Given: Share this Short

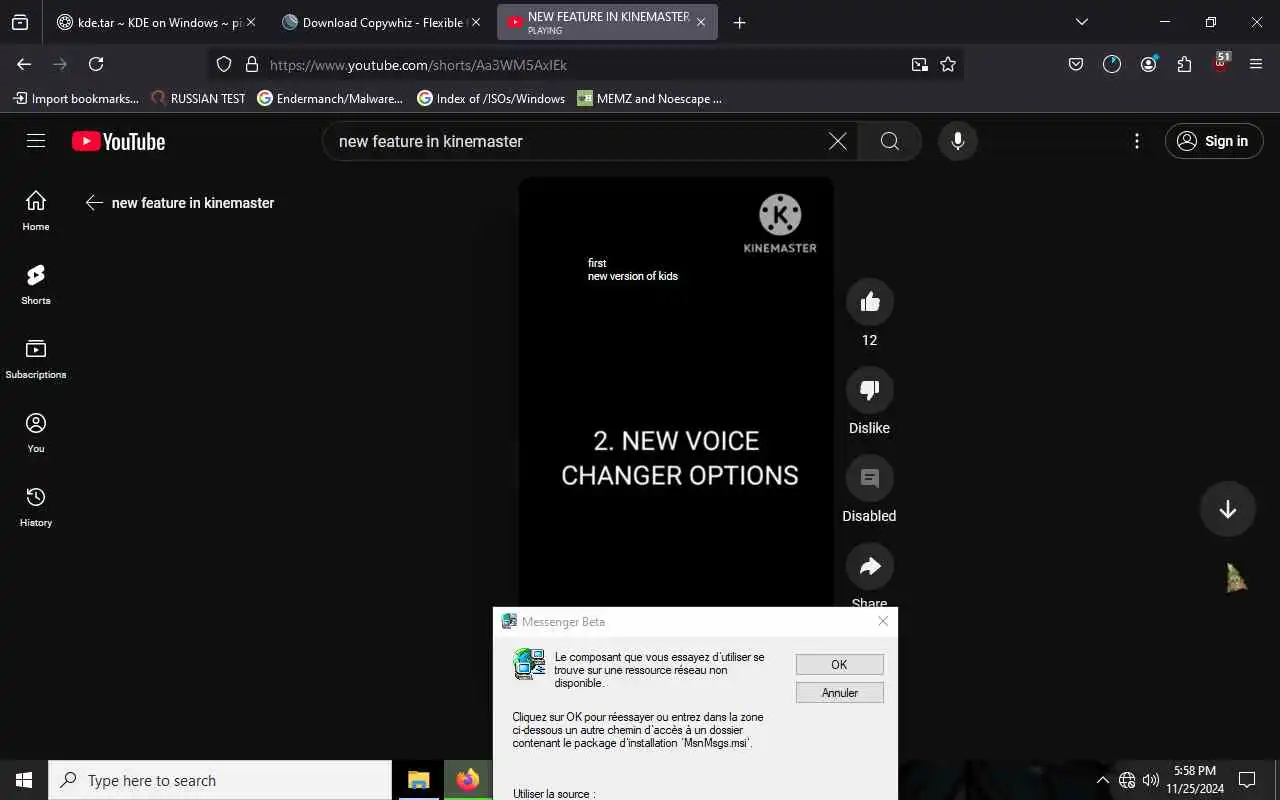Looking at the screenshot, I should click(x=870, y=566).
